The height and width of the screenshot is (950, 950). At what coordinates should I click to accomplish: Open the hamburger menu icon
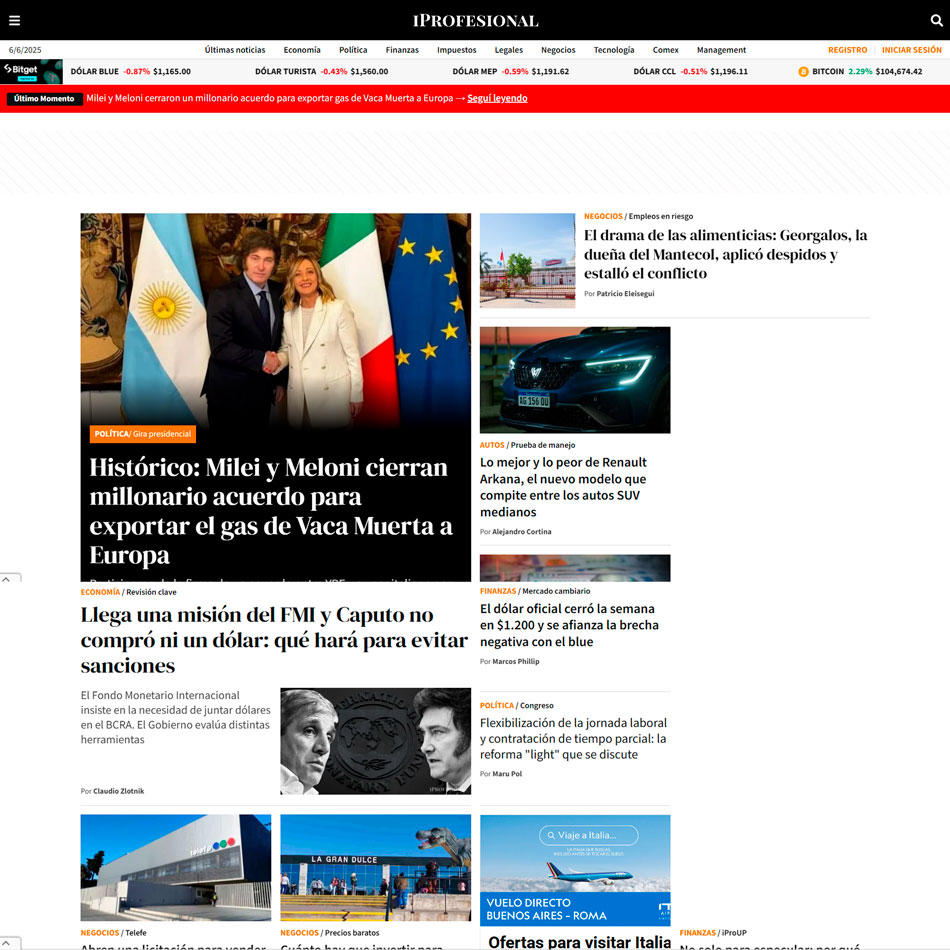(15, 21)
